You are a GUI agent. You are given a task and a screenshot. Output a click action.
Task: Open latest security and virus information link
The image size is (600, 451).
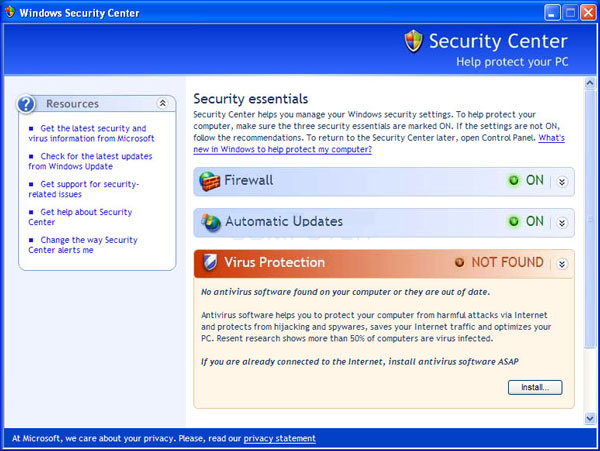91,134
